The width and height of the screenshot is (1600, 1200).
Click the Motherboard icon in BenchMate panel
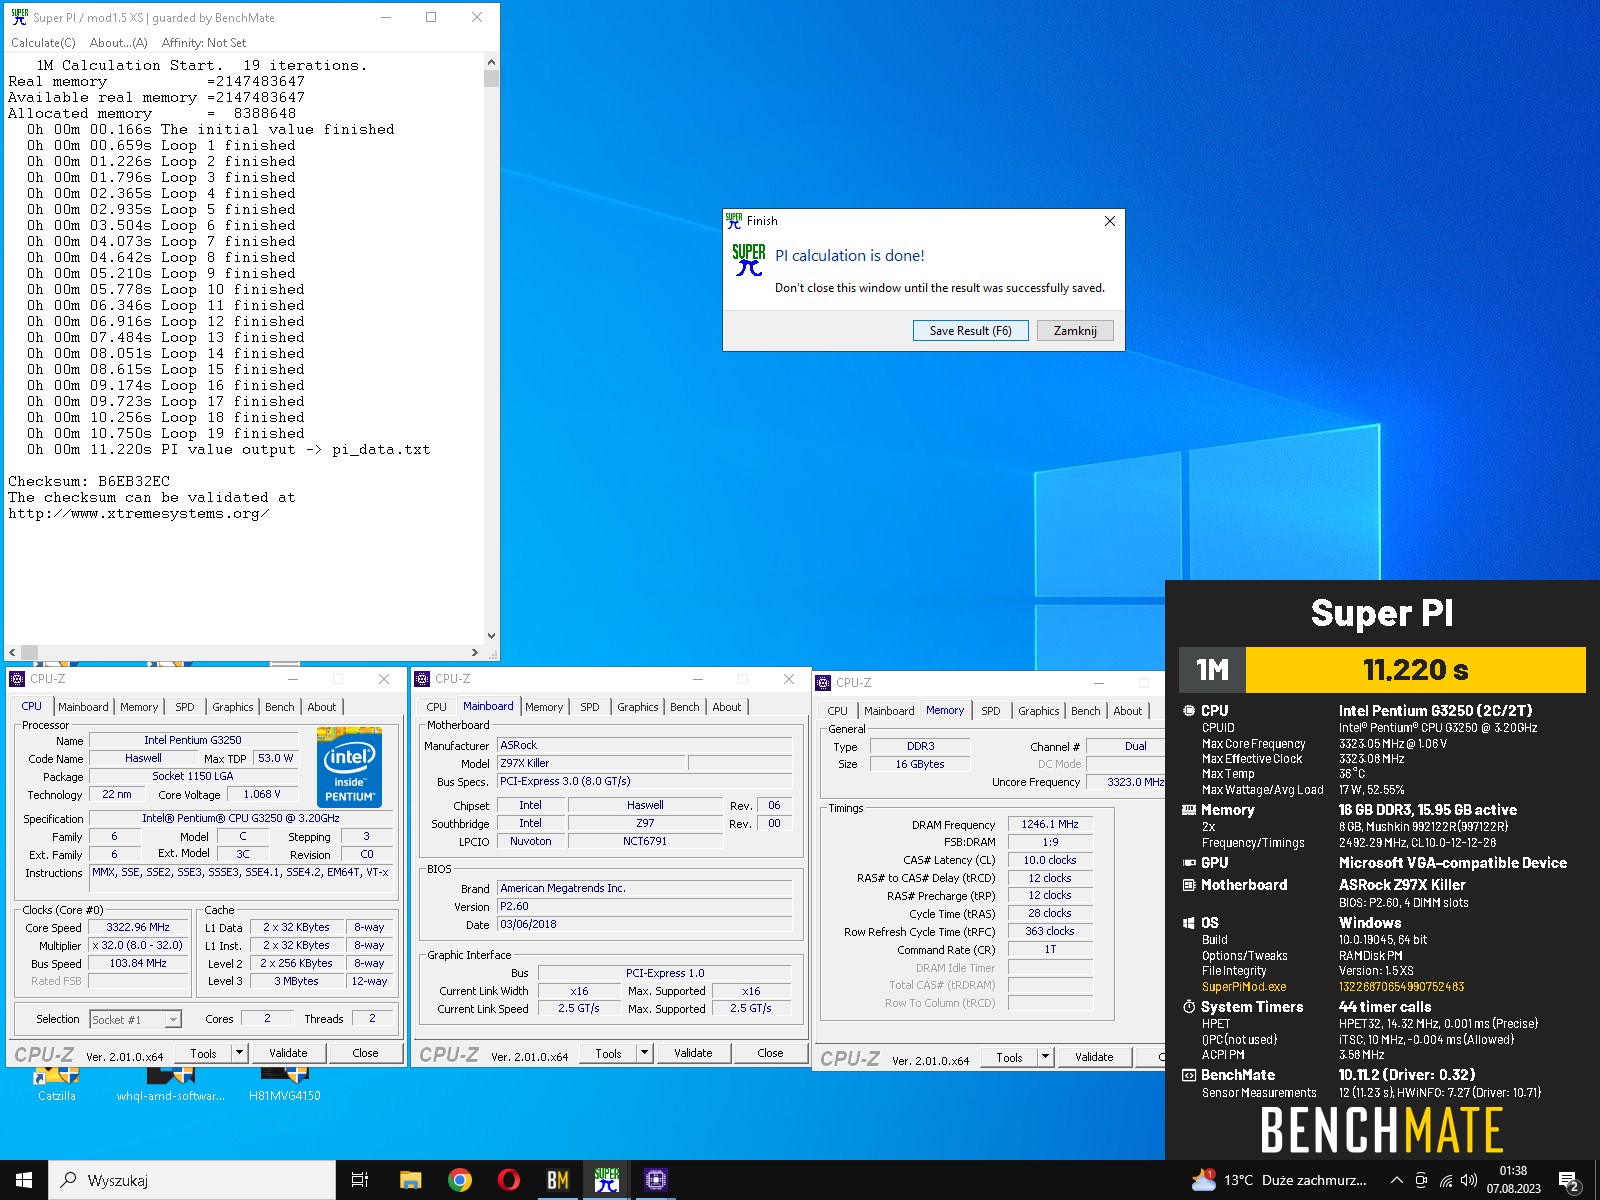click(x=1189, y=885)
